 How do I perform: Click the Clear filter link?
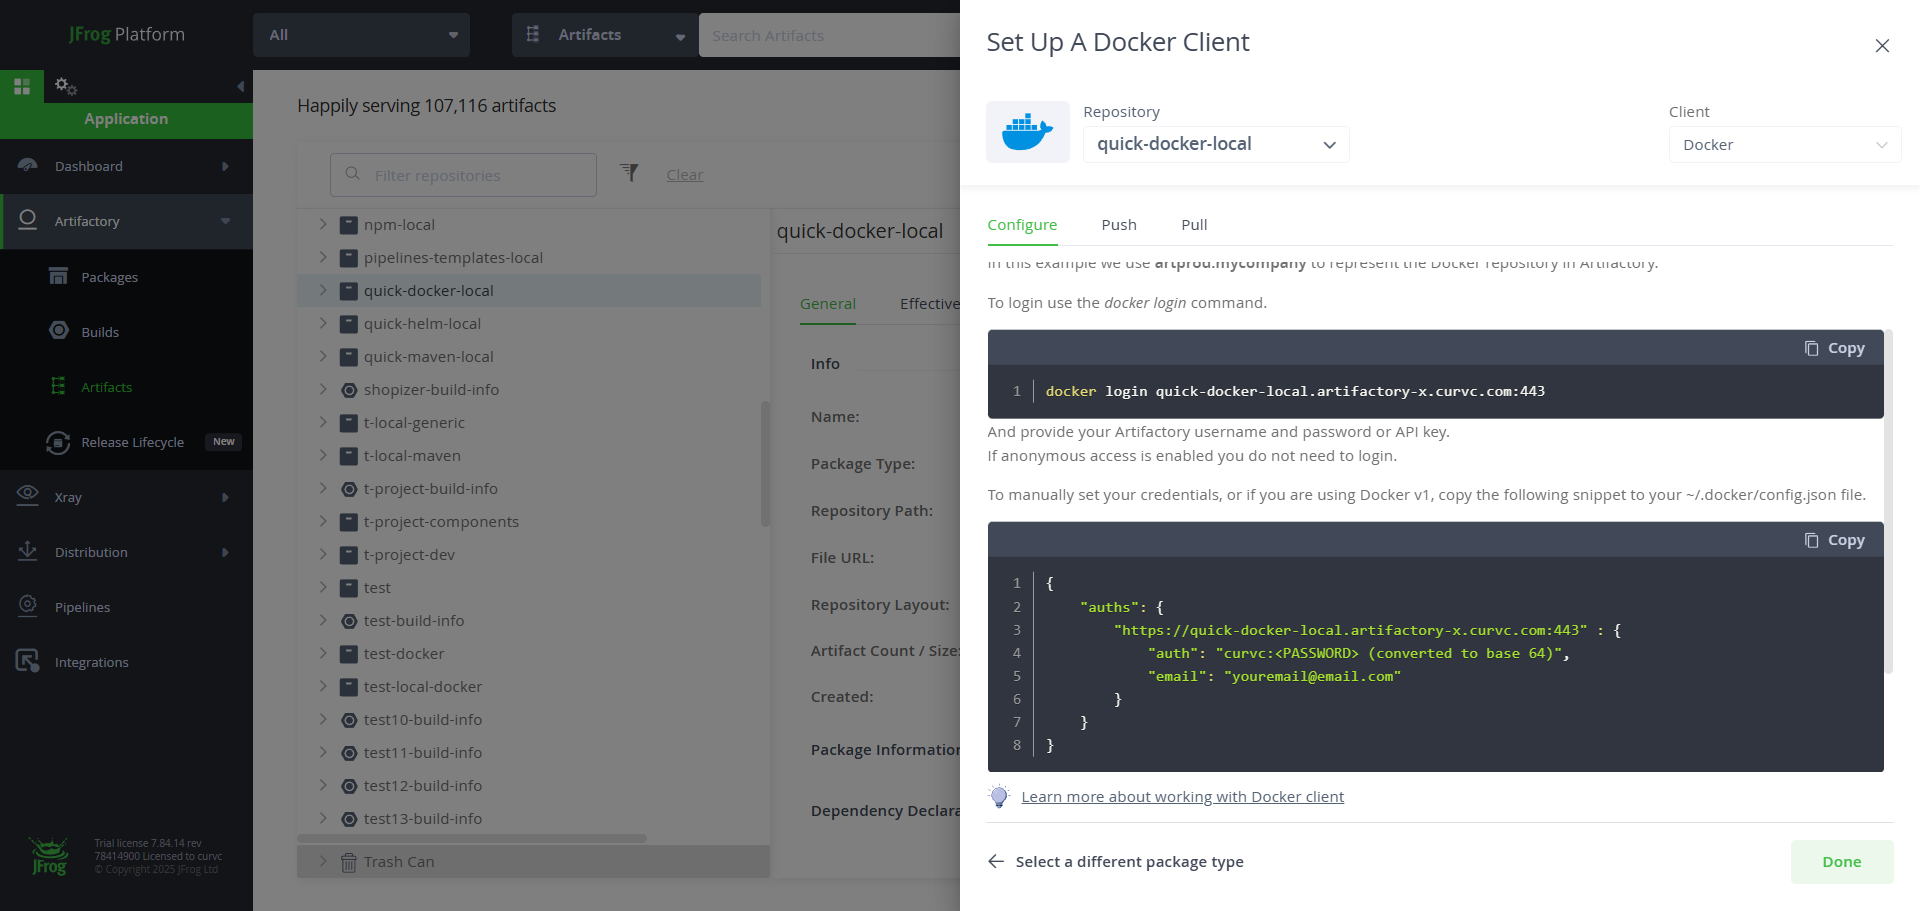(685, 175)
